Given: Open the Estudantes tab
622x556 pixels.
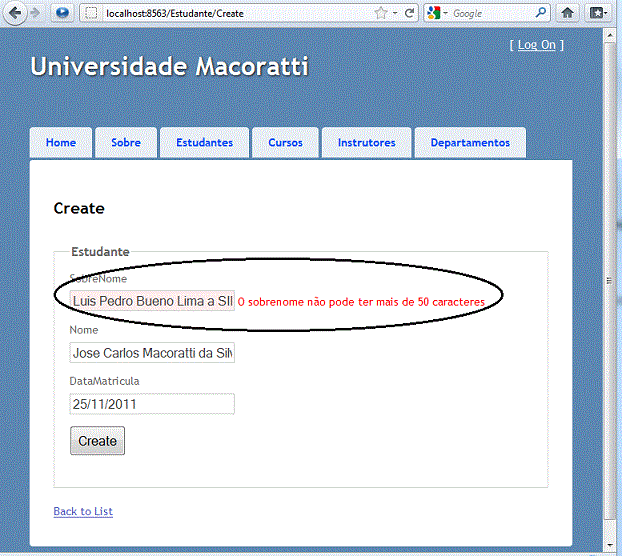Looking at the screenshot, I should click(204, 143).
